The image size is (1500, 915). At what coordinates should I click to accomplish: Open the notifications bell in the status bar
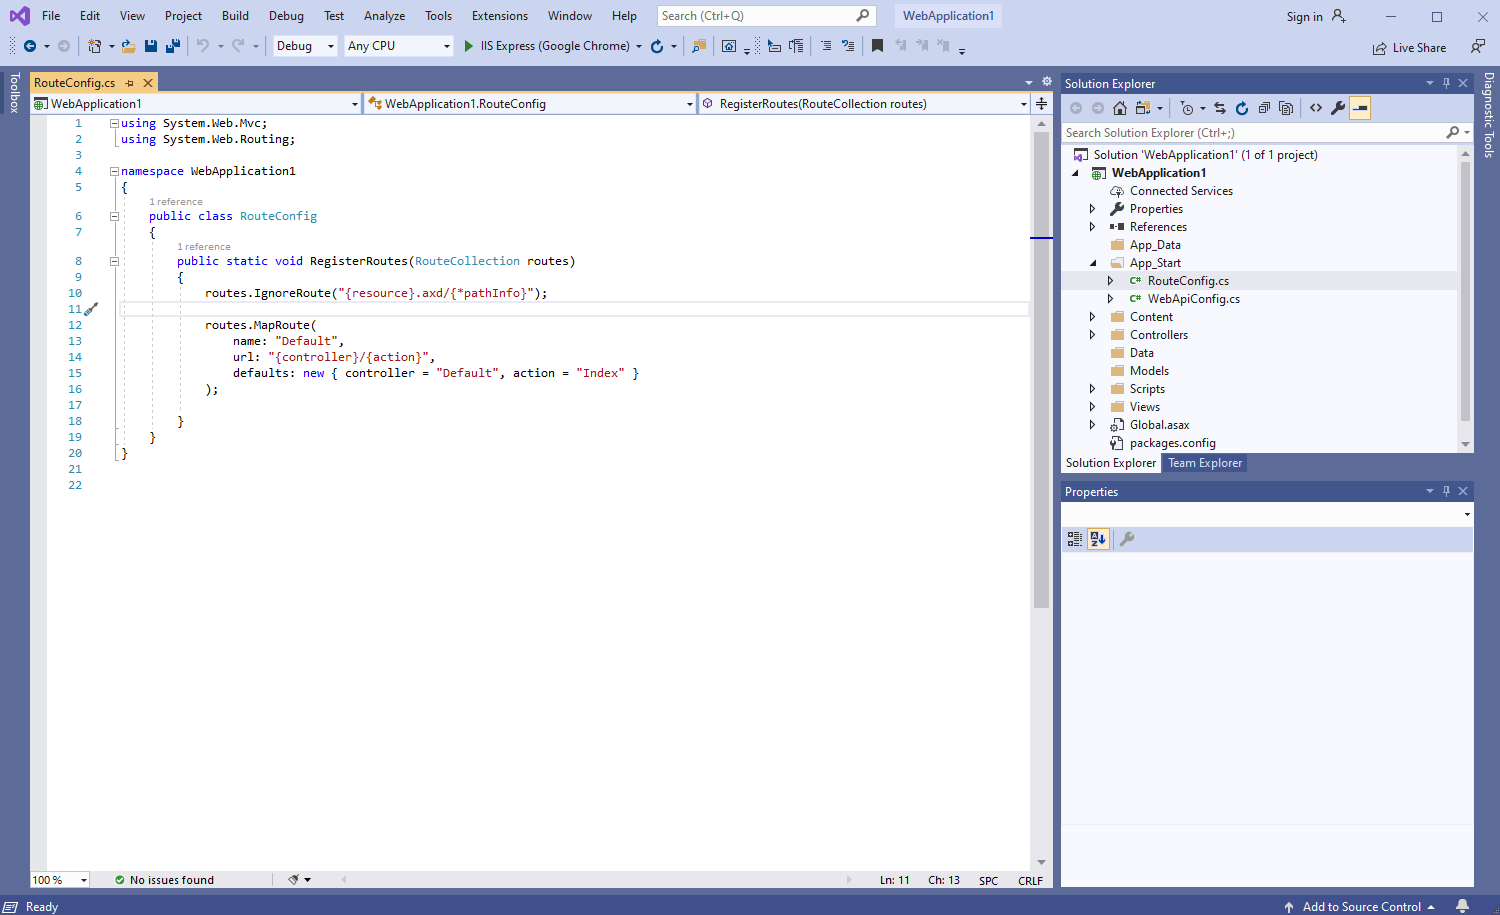pyautogui.click(x=1462, y=906)
